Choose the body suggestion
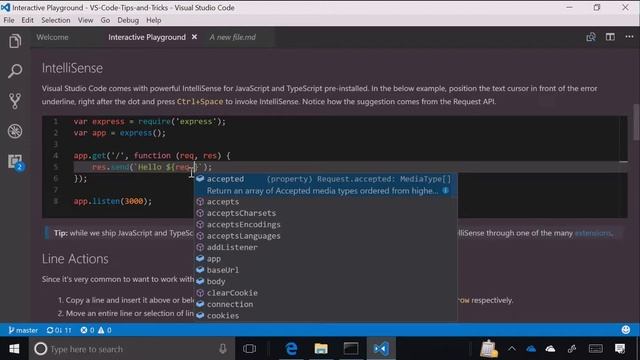The height and width of the screenshot is (360, 640). point(325,282)
